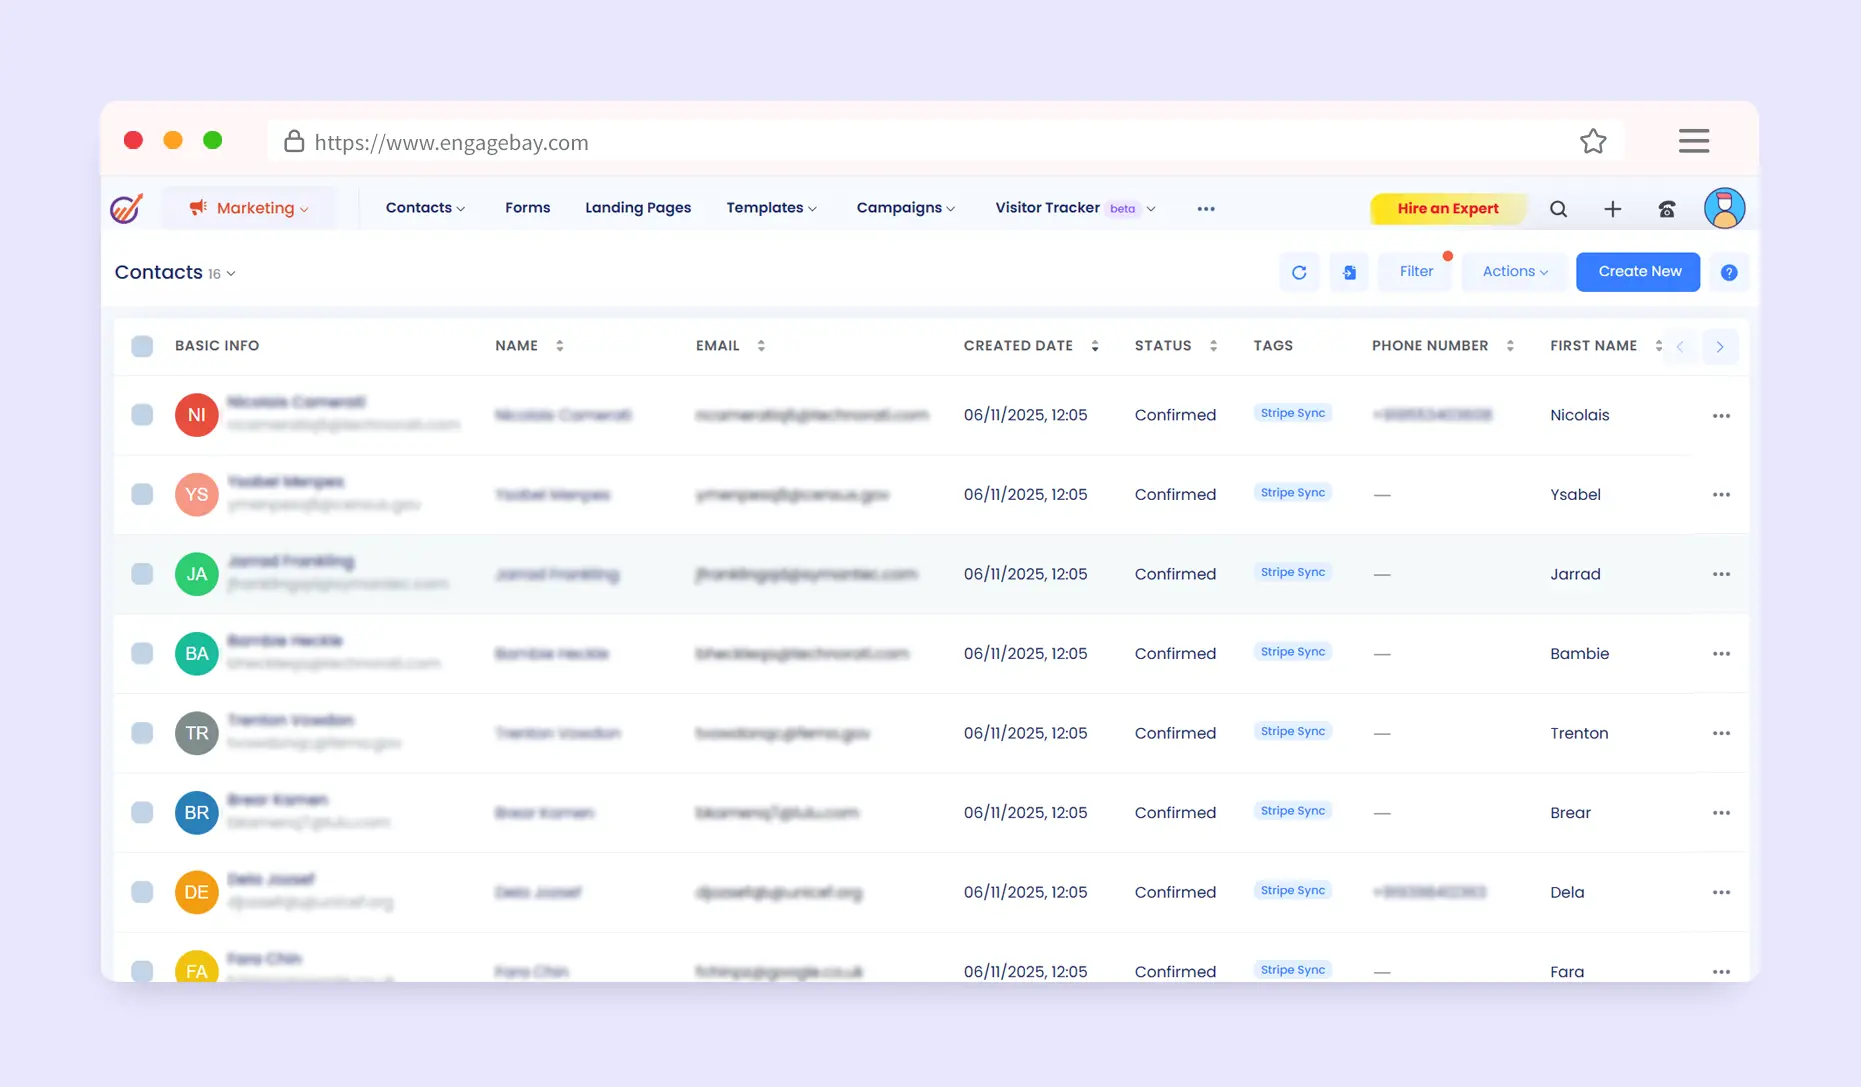Viewport: 1861px width, 1087px height.
Task: Open the telephone dialer icon
Action: click(1666, 209)
